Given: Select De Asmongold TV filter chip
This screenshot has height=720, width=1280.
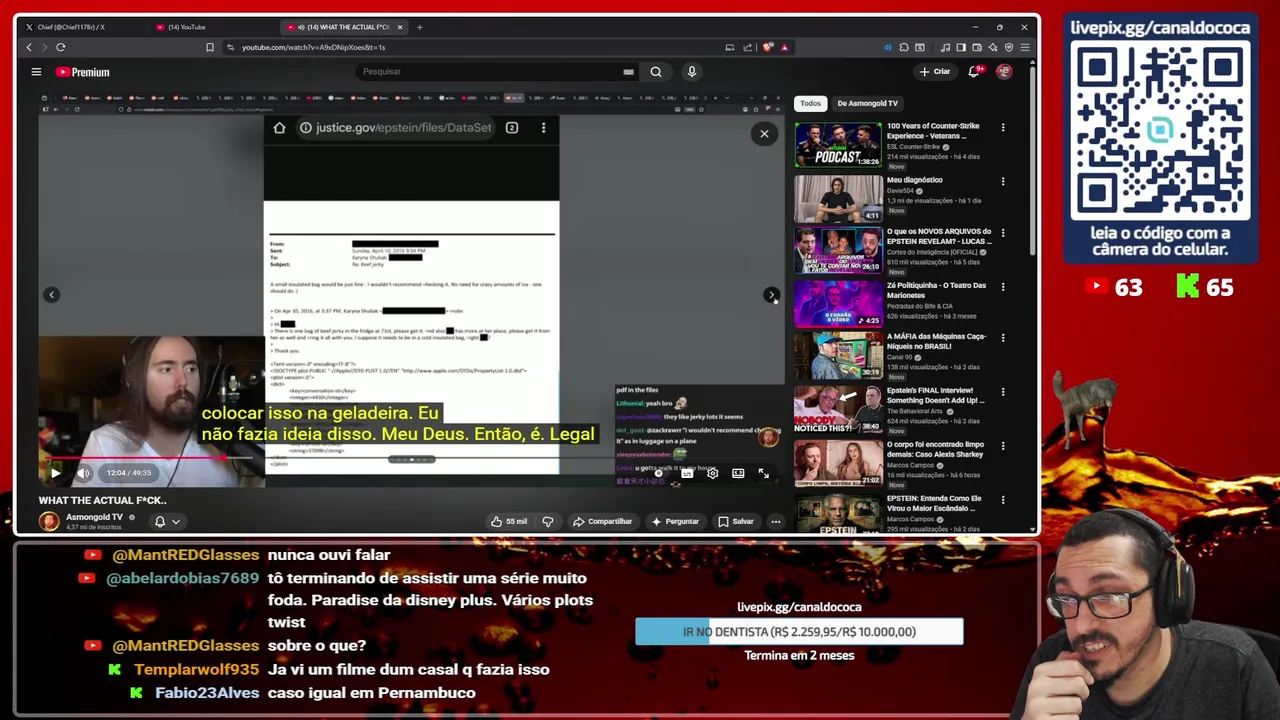Looking at the screenshot, I should click(x=868, y=103).
